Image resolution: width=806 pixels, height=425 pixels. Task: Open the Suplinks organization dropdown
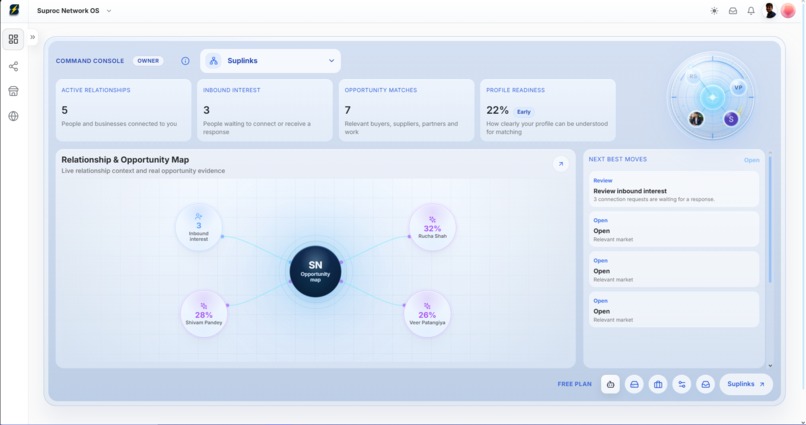pos(270,61)
